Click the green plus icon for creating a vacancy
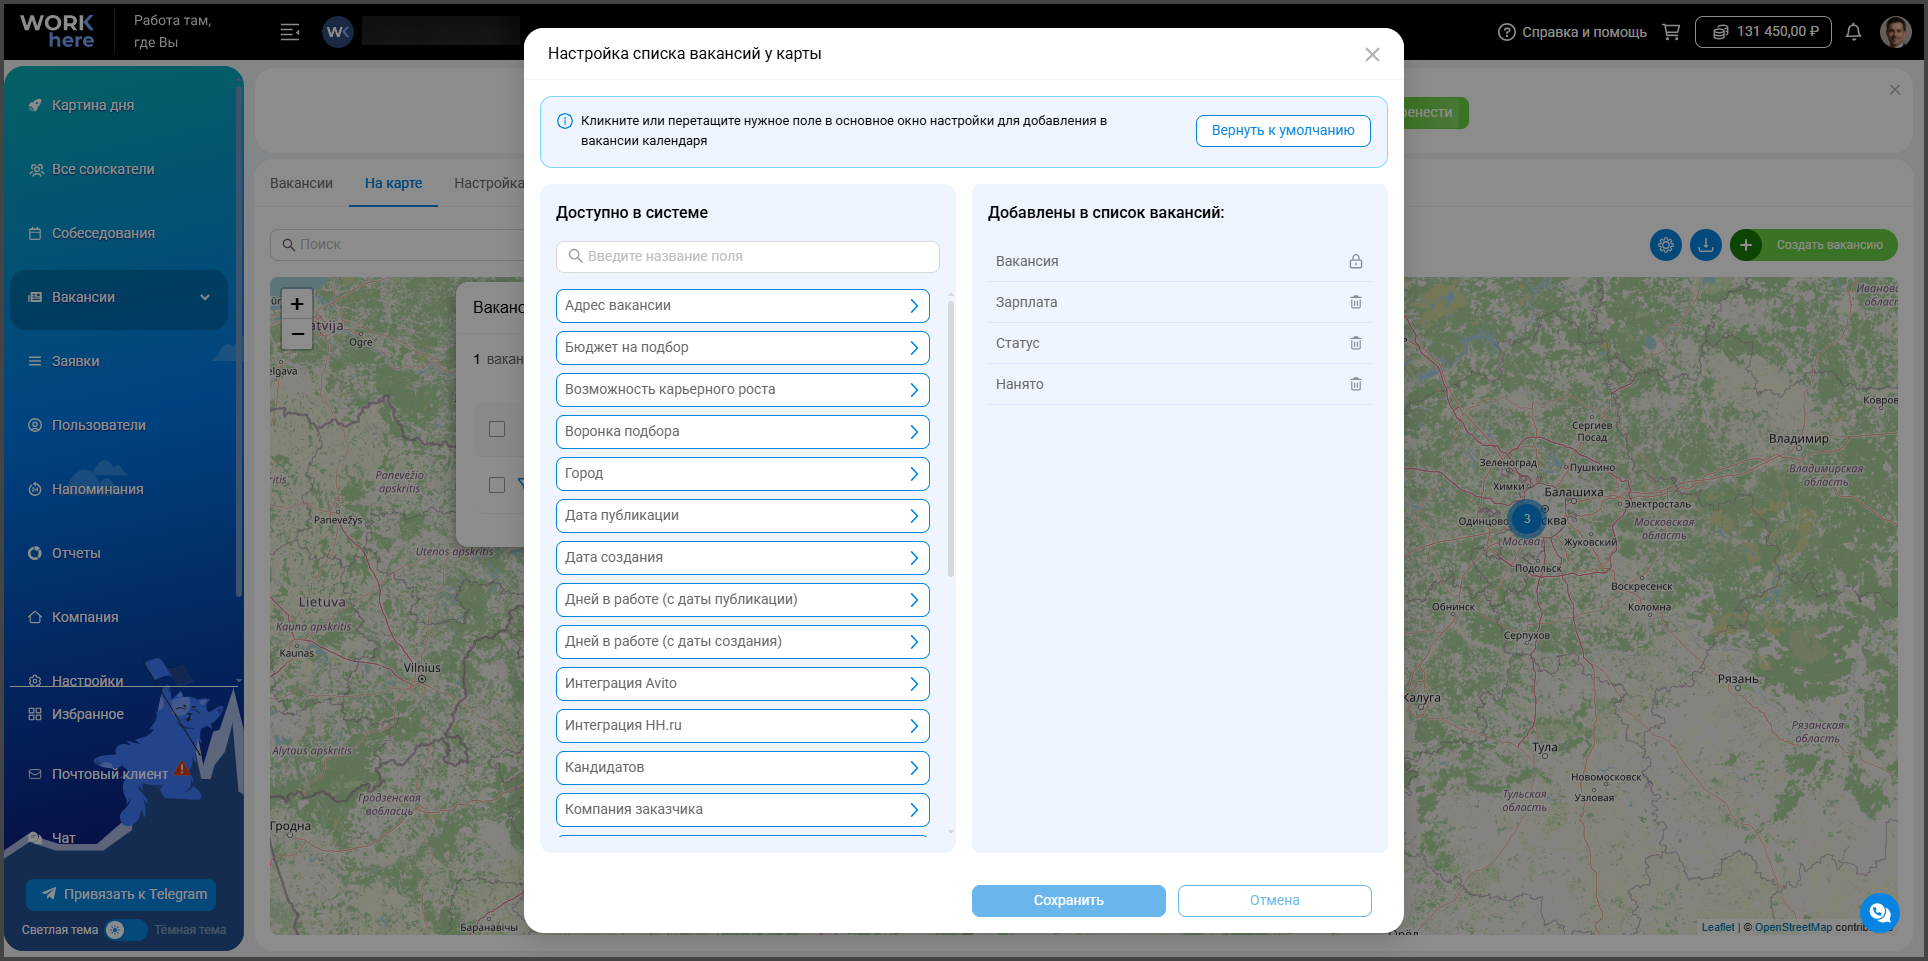1928x961 pixels. (x=1746, y=245)
